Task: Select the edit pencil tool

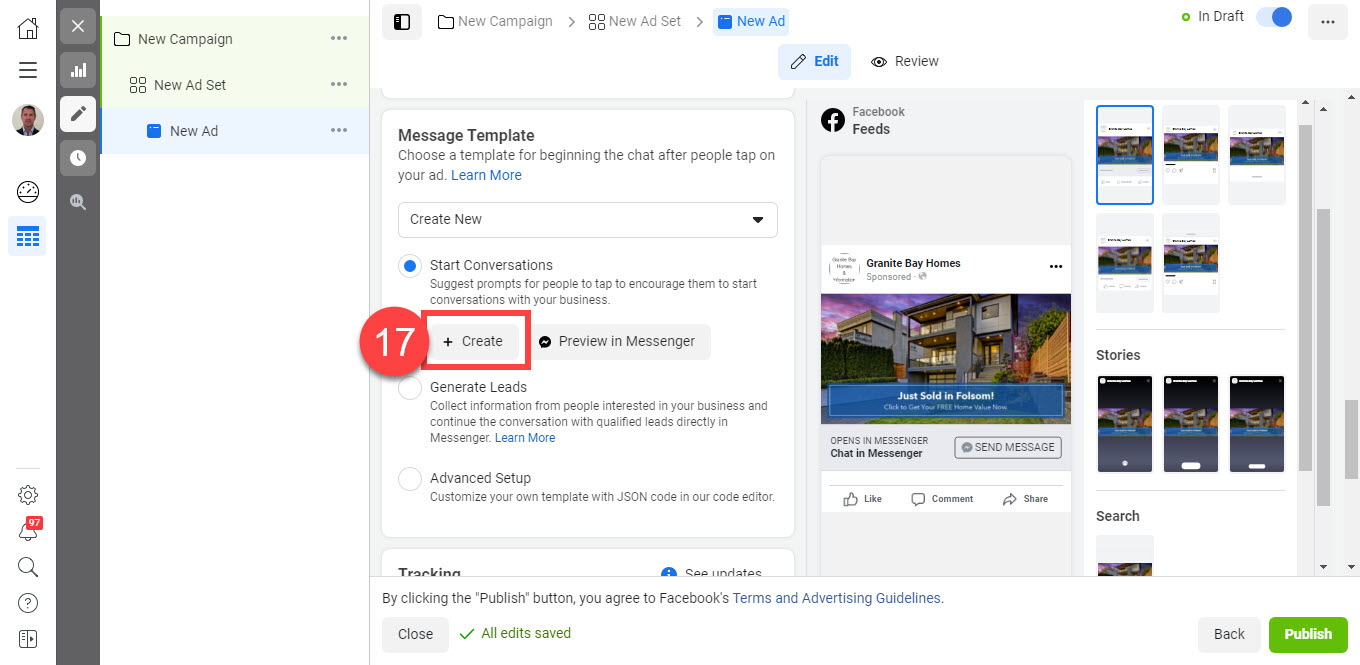Action: point(77,114)
